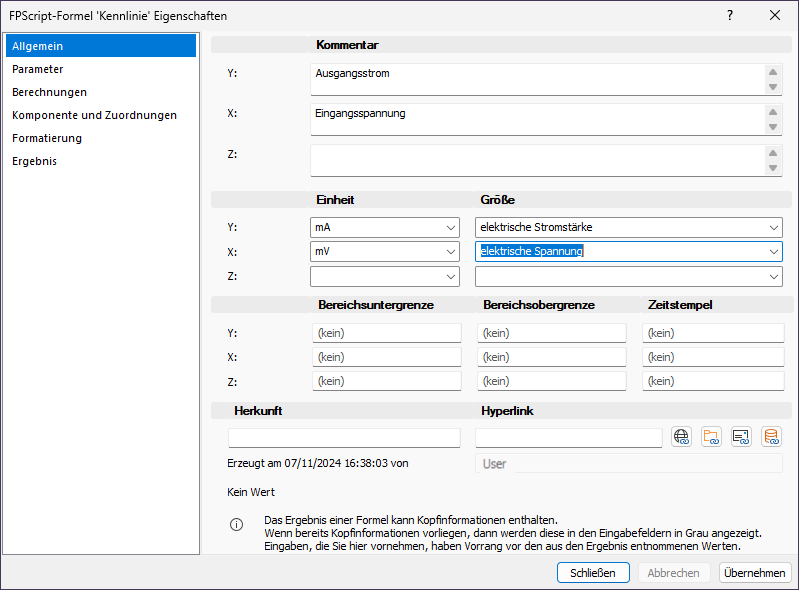Click the document hyperlink icon

coord(741,436)
